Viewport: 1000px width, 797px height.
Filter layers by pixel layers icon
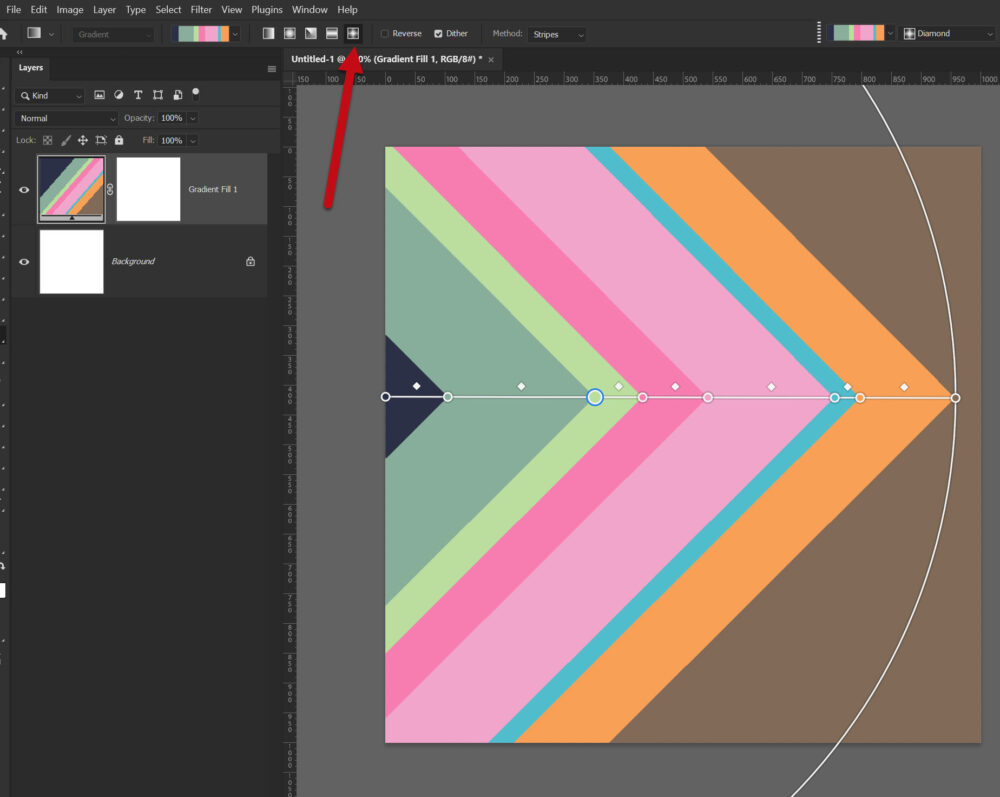coord(99,95)
